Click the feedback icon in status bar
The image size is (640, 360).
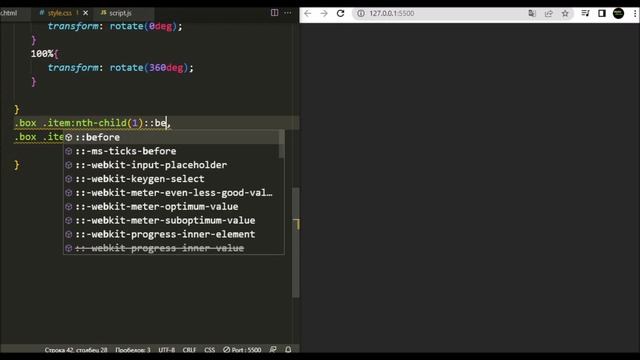click(273, 349)
